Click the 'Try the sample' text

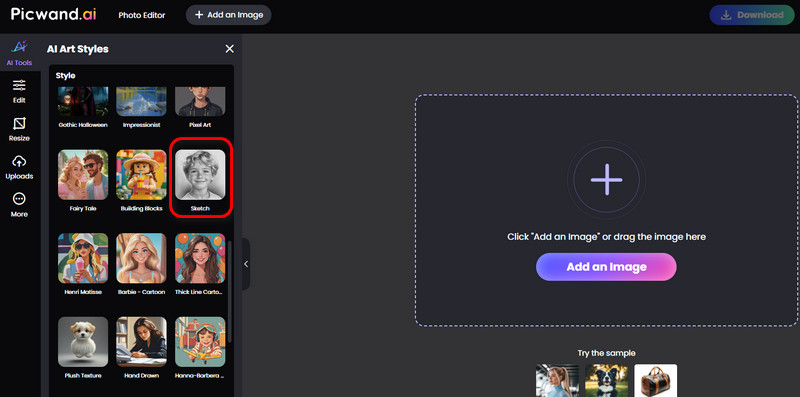pyautogui.click(x=606, y=353)
